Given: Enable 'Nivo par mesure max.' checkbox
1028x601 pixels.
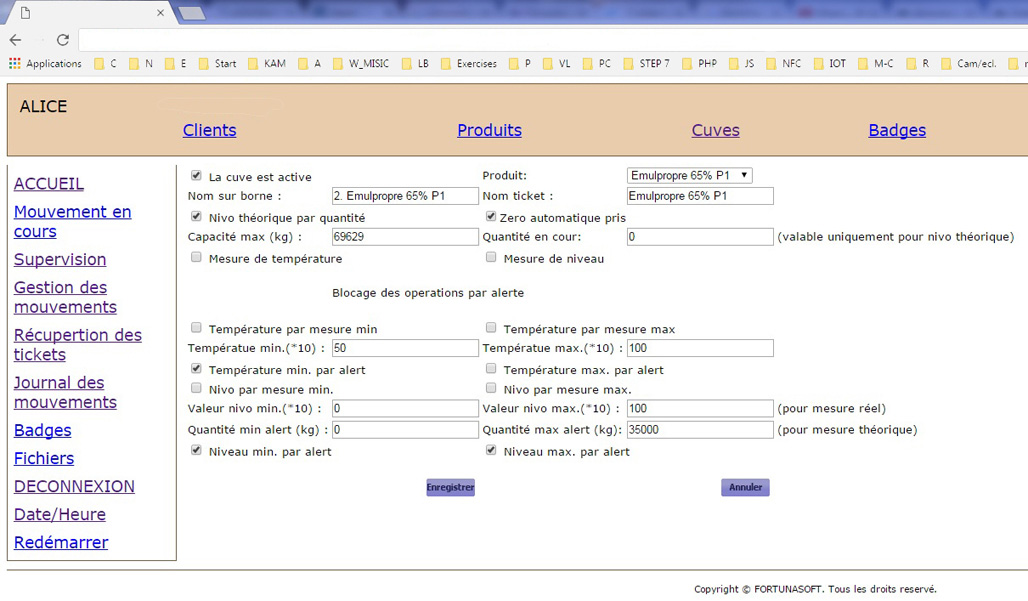Looking at the screenshot, I should pyautogui.click(x=491, y=388).
